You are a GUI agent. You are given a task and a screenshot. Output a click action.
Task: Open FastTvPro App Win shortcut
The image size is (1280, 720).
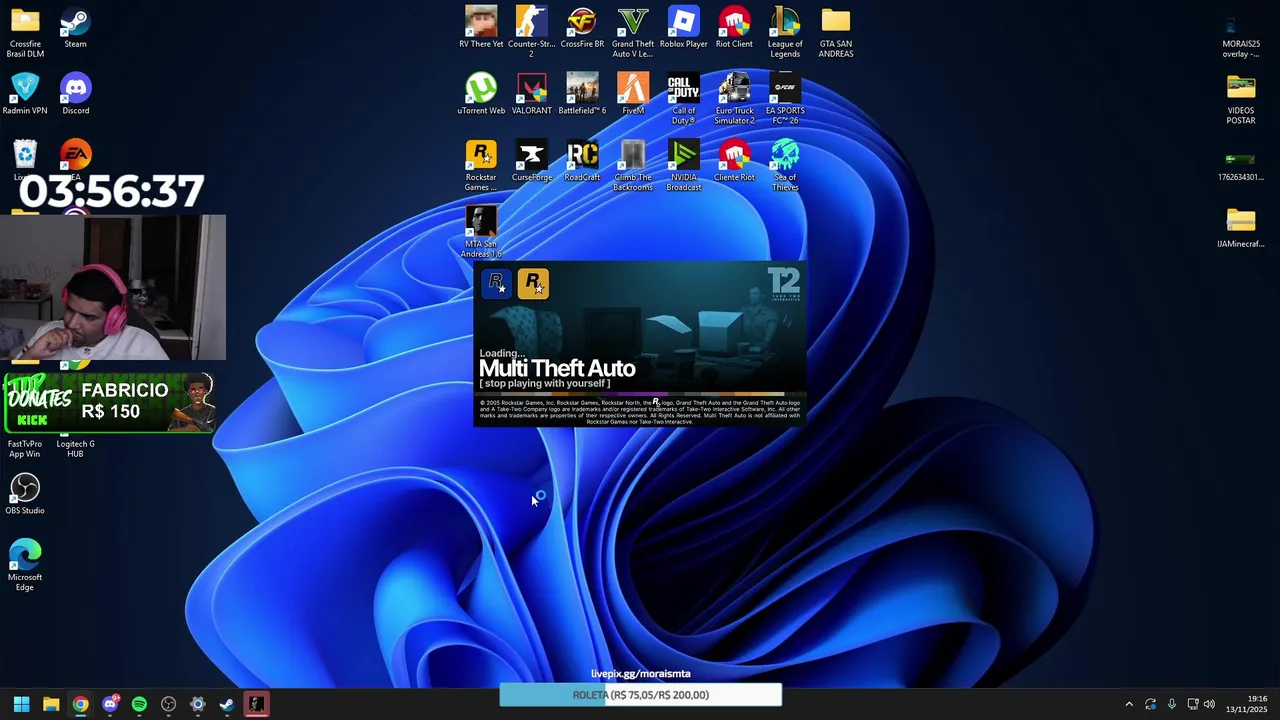click(x=25, y=448)
